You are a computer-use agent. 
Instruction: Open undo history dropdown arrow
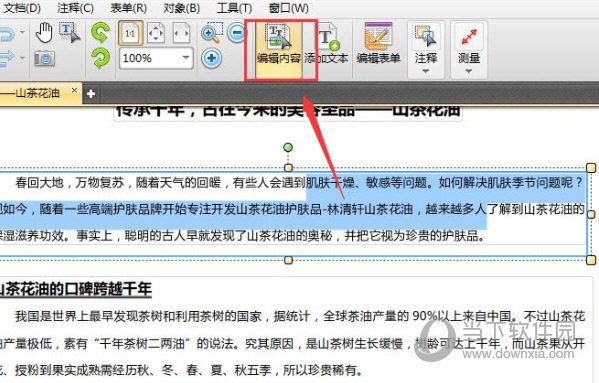[22, 32]
